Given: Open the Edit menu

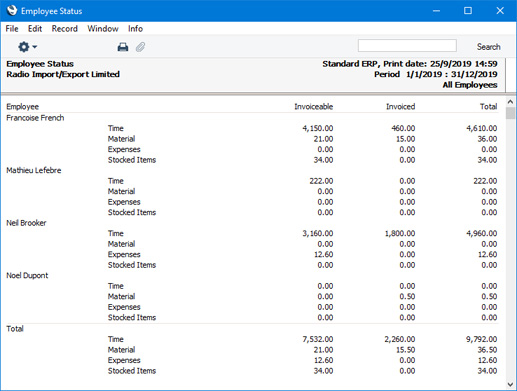Looking at the screenshot, I should [35, 29].
